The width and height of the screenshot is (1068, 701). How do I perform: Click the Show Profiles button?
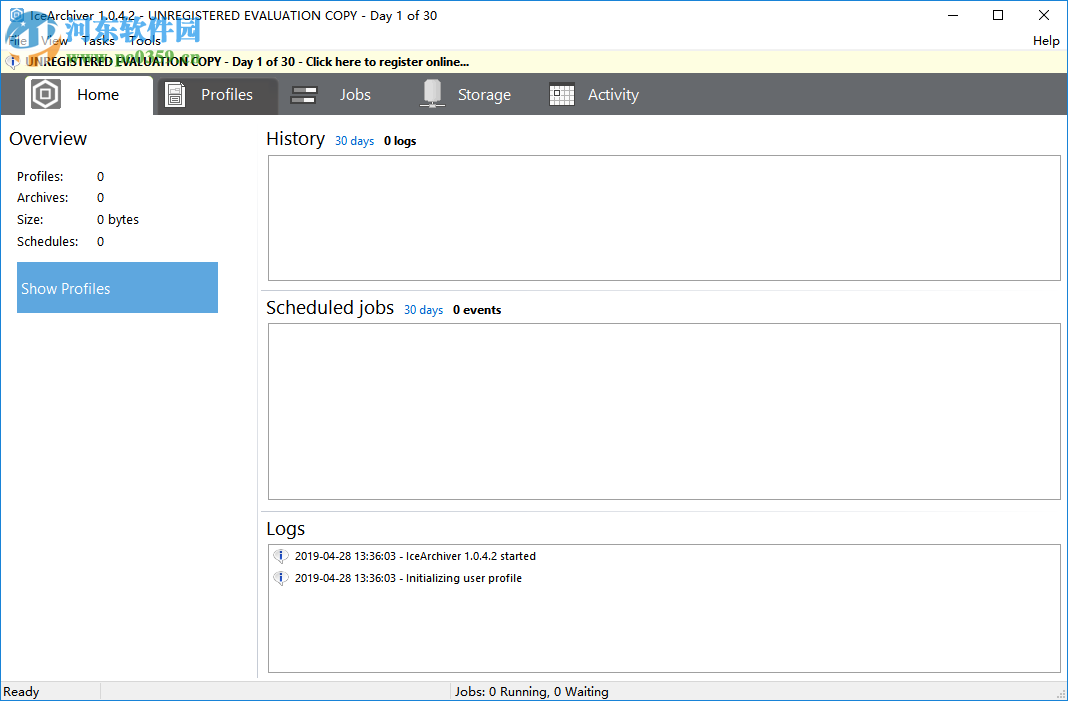(x=117, y=287)
